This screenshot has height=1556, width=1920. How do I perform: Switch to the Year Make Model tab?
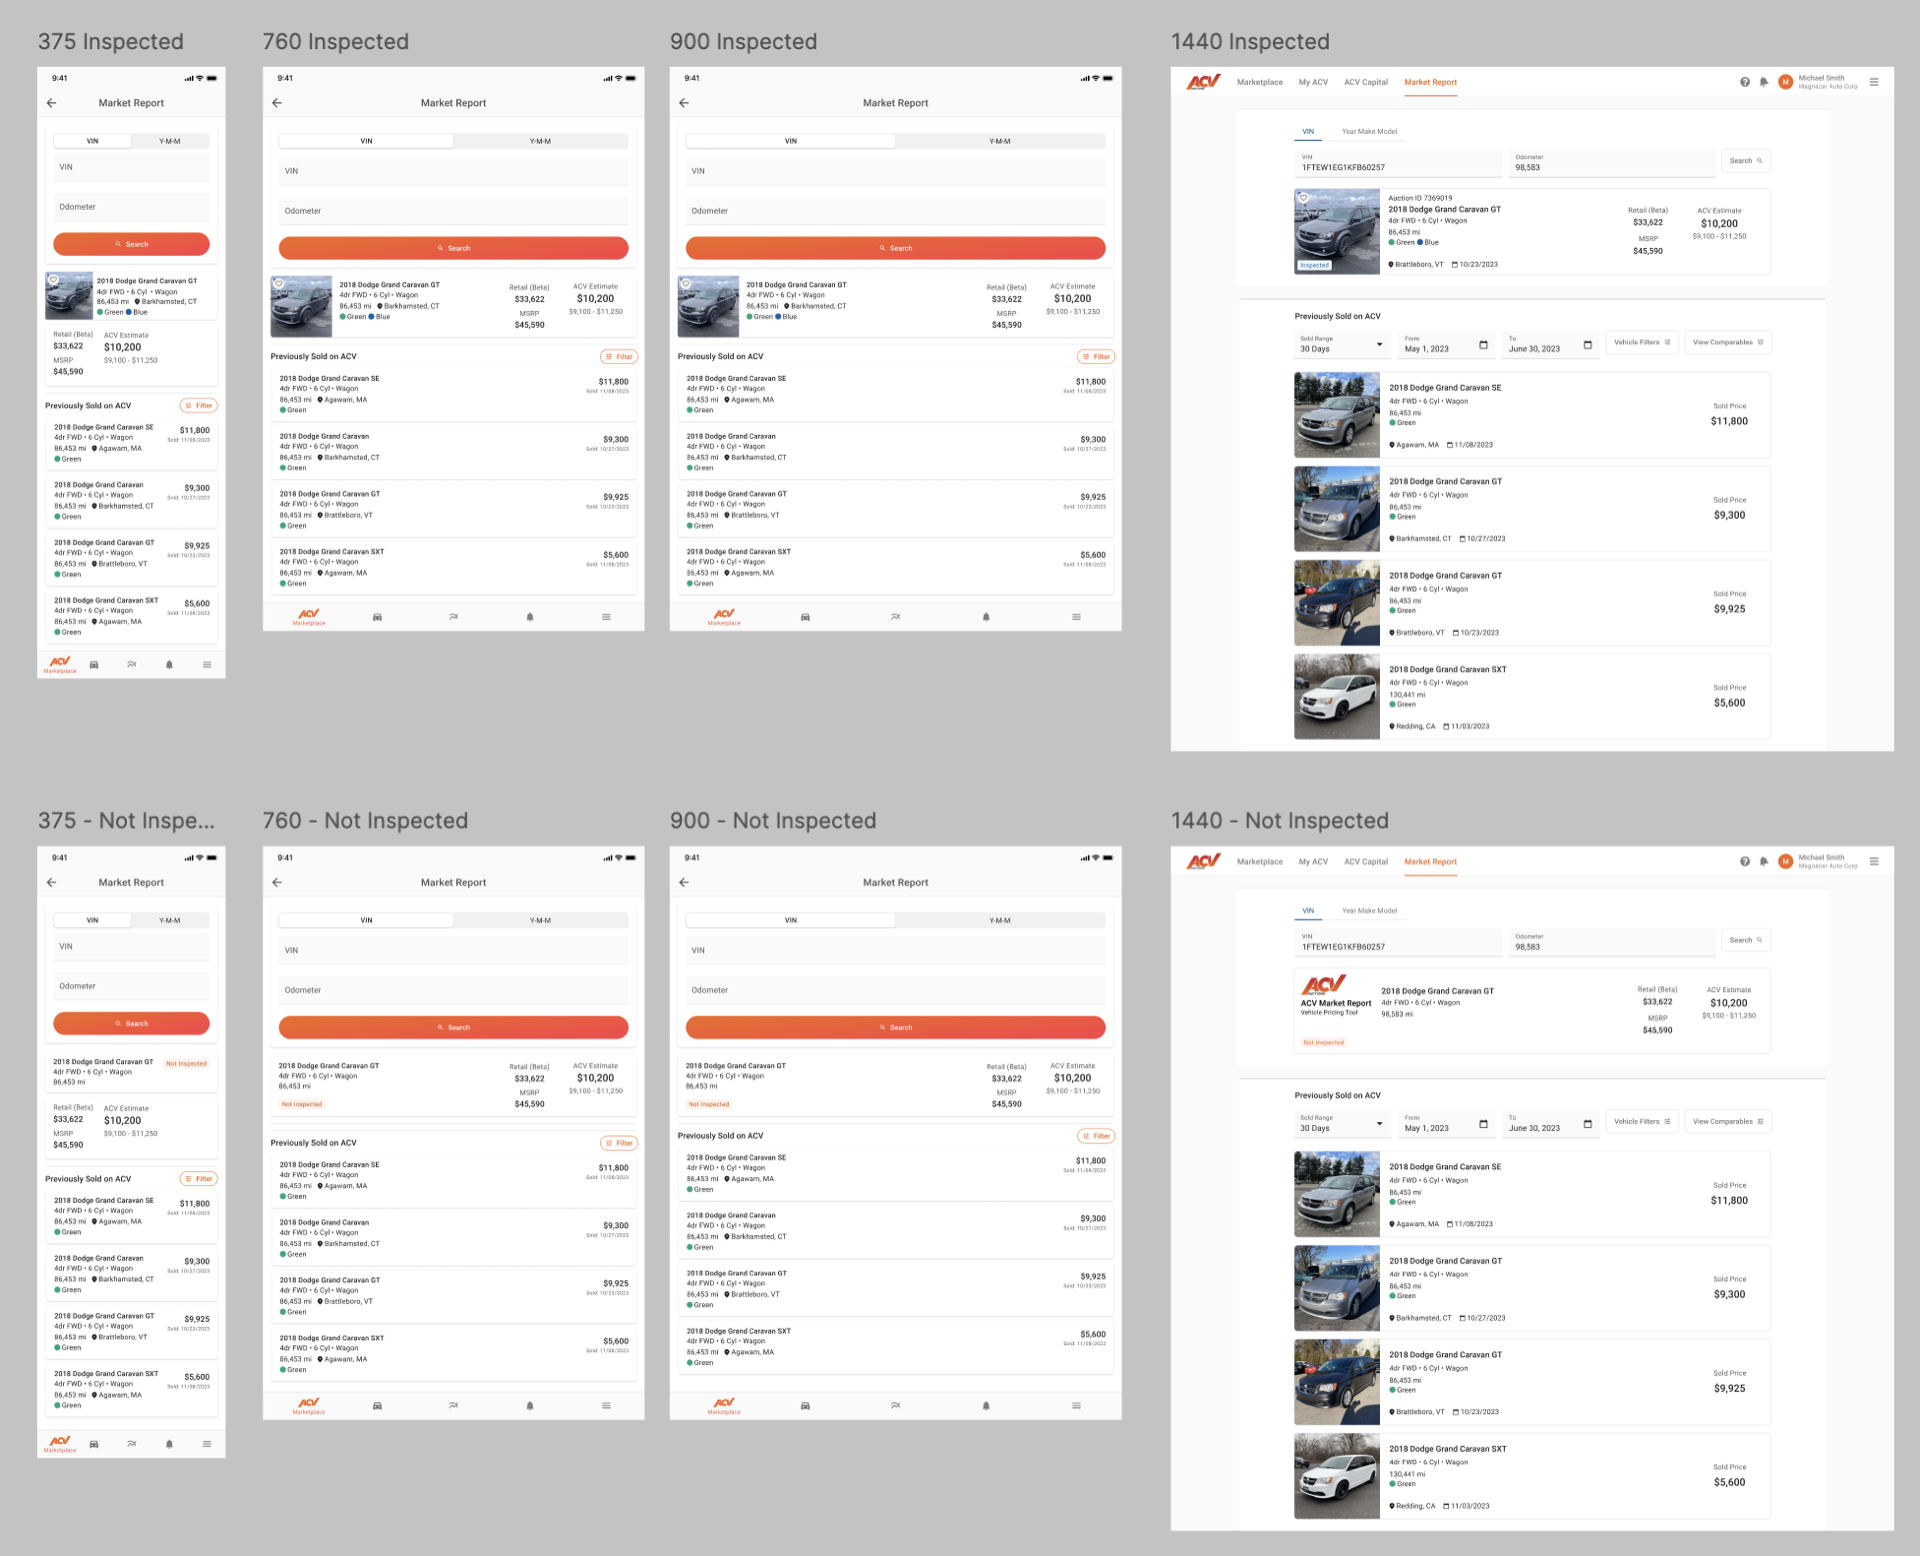(x=1368, y=131)
